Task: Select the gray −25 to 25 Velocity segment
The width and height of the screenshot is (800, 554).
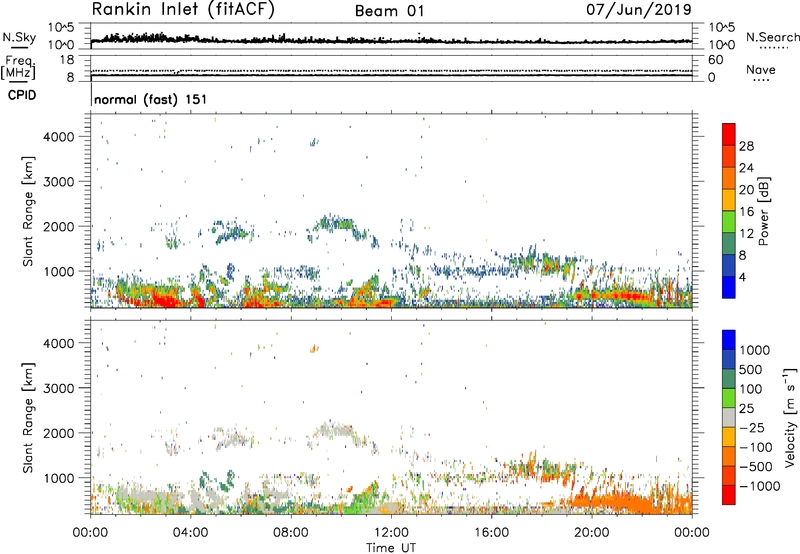Action: 729,417
